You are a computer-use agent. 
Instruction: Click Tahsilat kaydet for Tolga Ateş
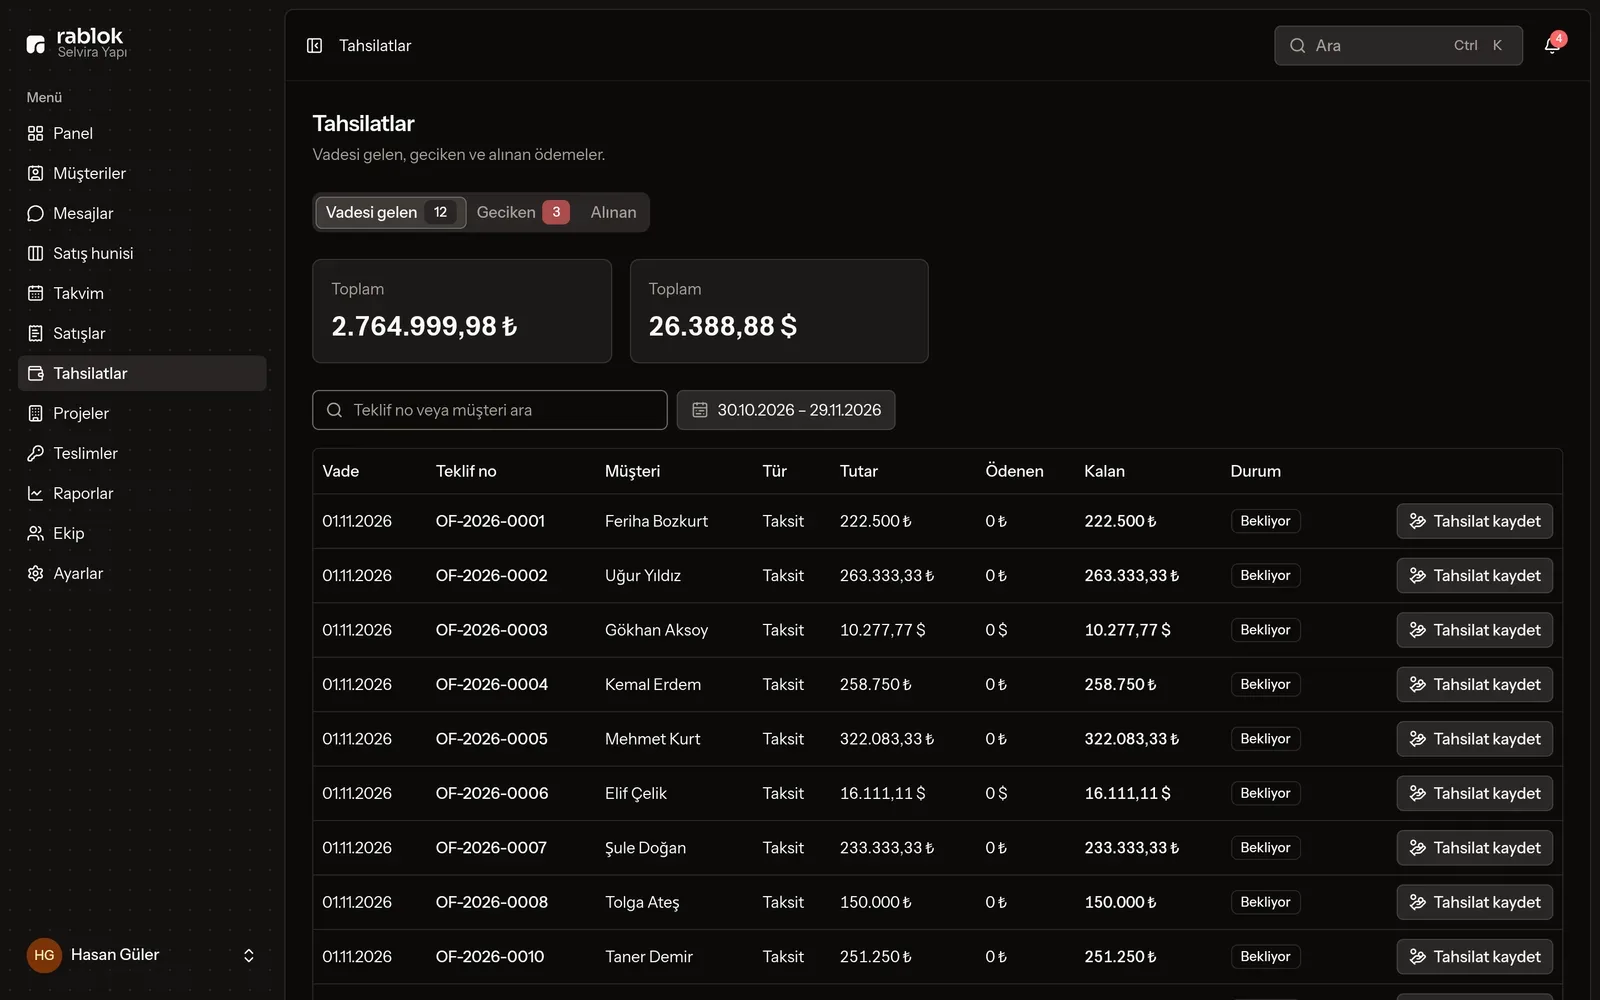pyautogui.click(x=1475, y=902)
